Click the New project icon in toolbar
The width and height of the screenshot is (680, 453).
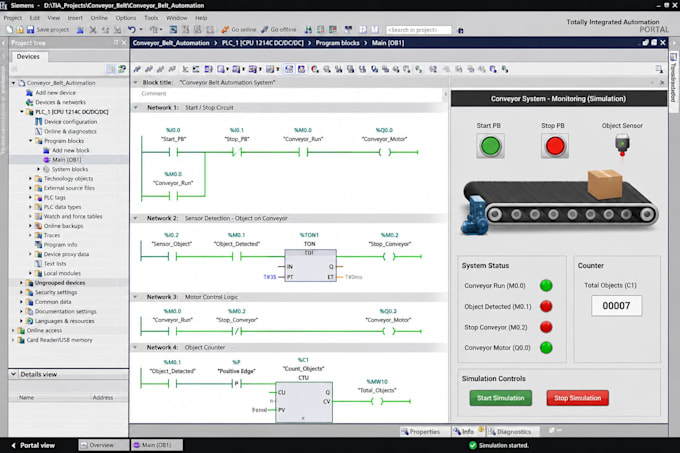coord(10,29)
